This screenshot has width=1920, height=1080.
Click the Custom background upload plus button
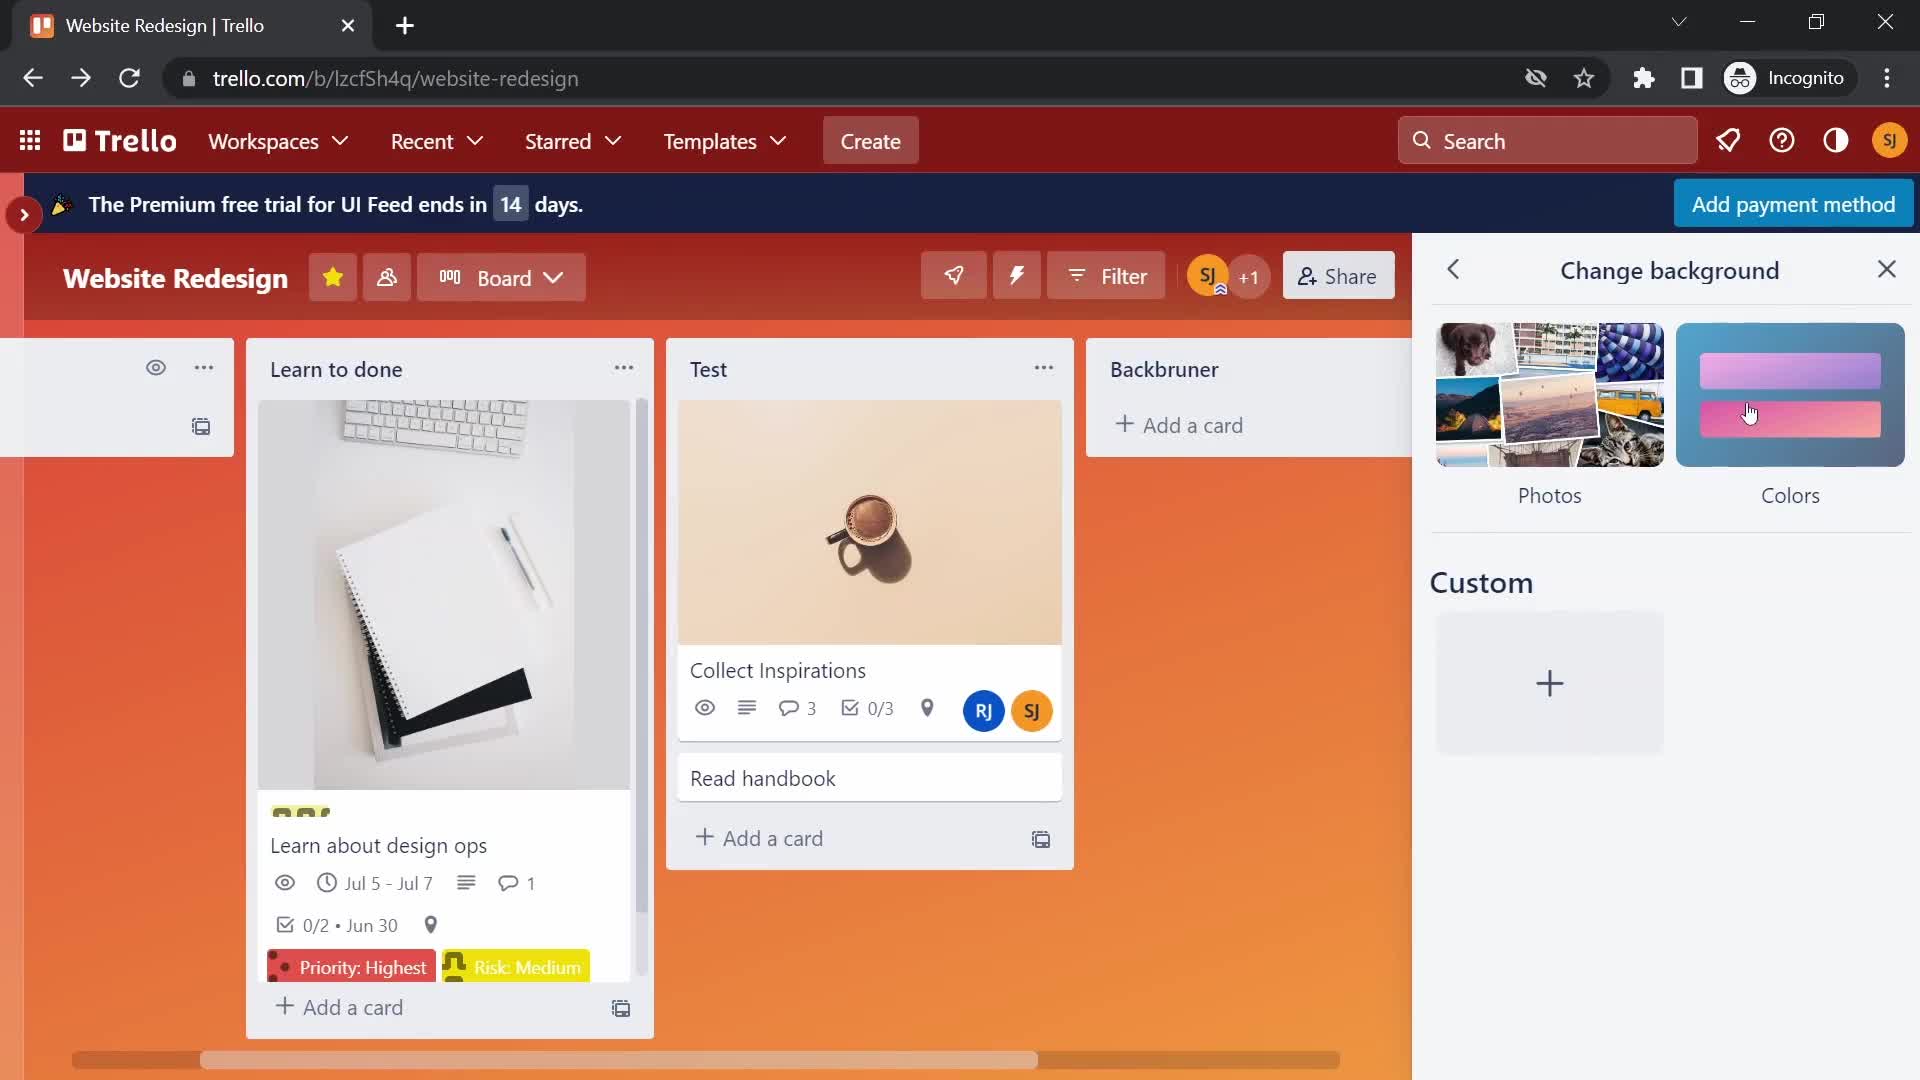click(x=1549, y=683)
